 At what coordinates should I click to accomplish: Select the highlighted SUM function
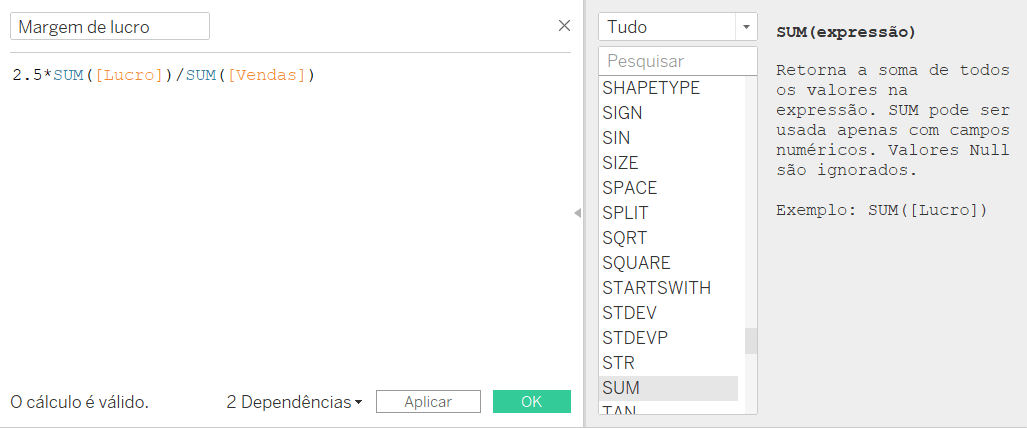[668, 388]
